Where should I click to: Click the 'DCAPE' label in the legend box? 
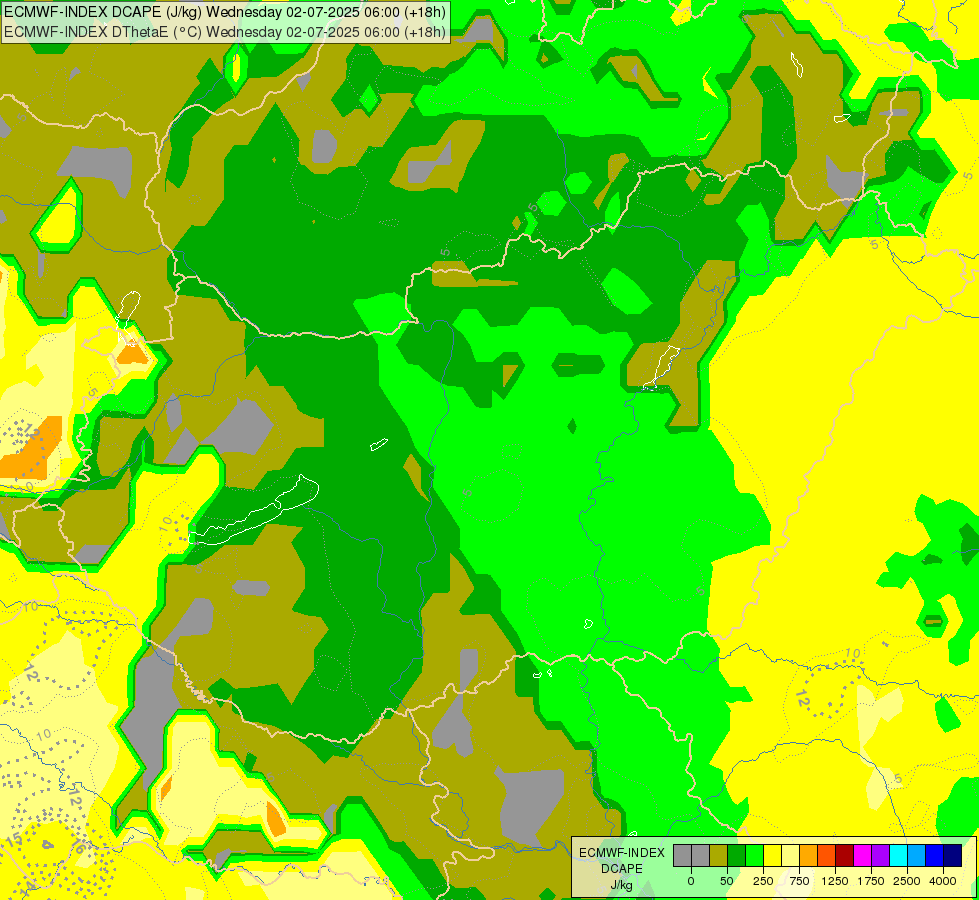tap(622, 869)
